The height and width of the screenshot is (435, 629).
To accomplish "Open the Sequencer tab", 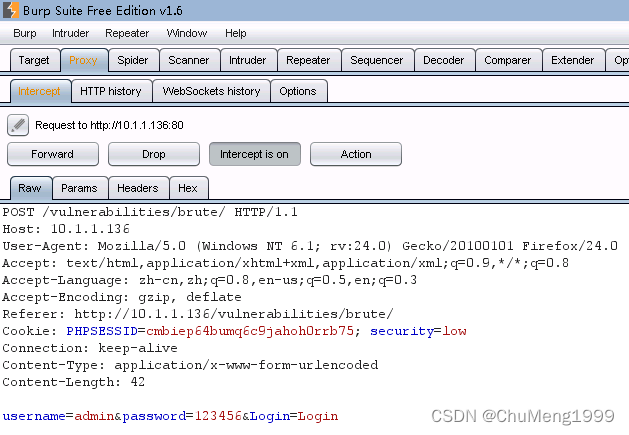I will 377,60.
